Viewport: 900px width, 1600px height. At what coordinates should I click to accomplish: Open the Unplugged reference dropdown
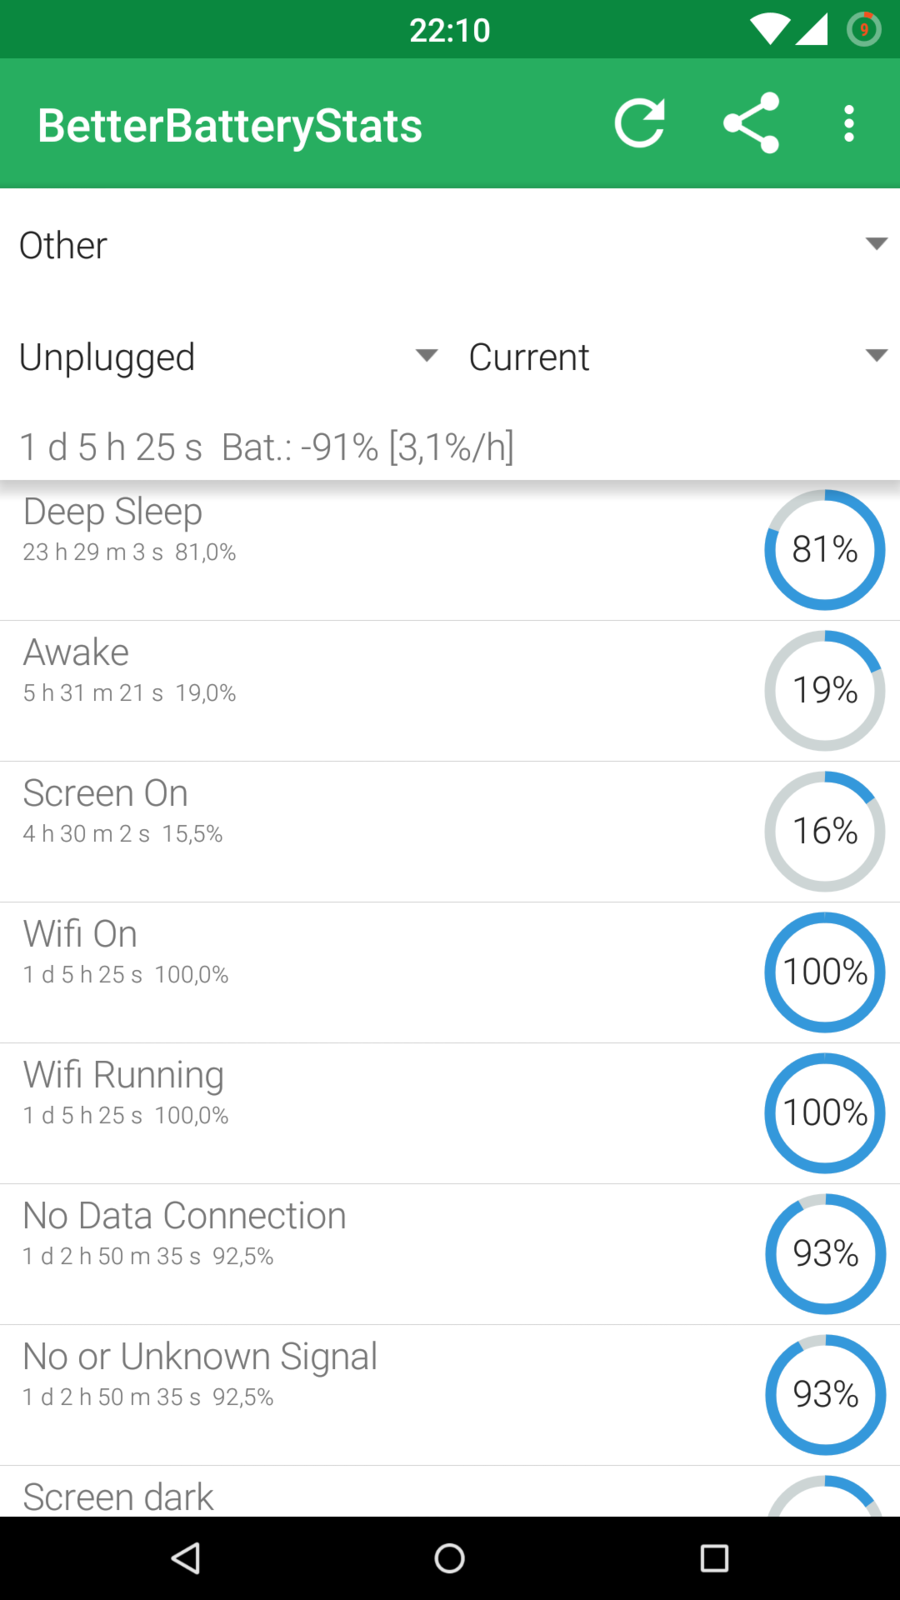pos(228,357)
